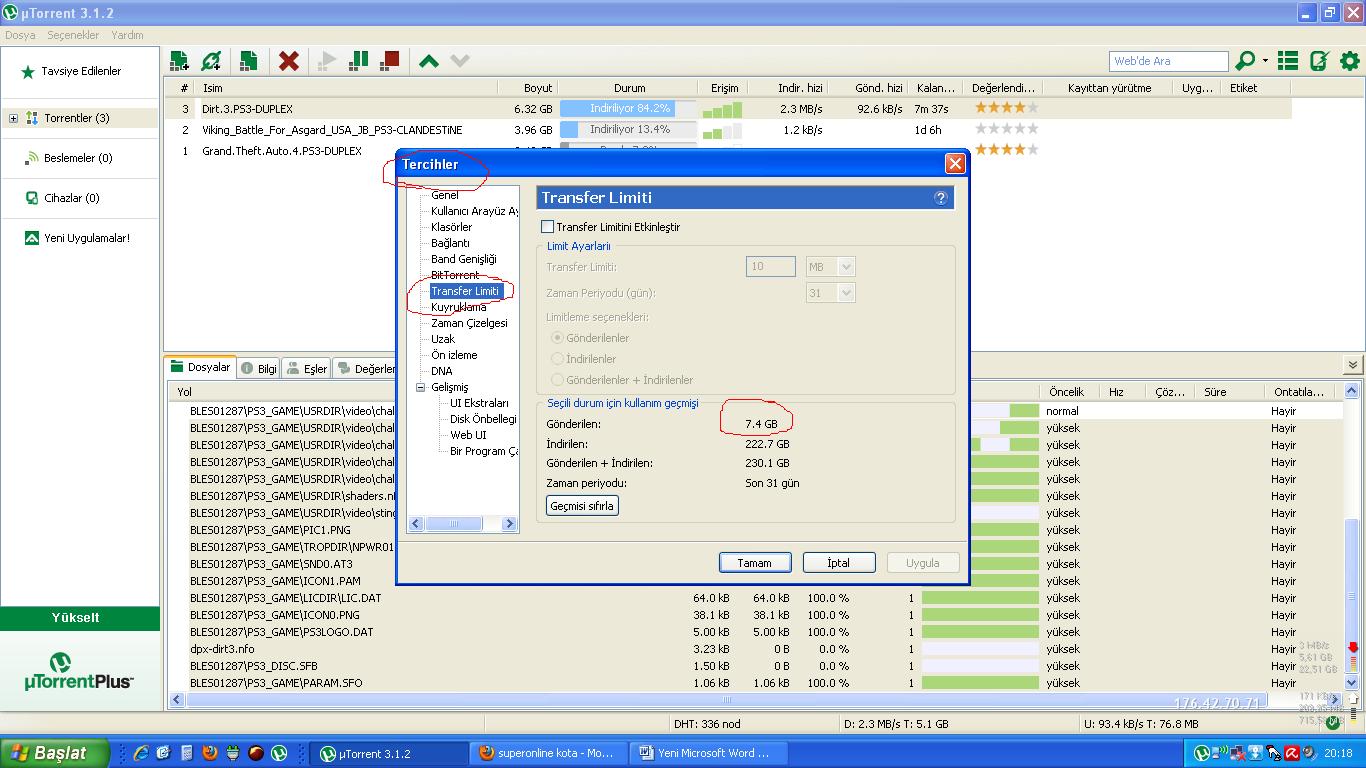Click the µTorrent quick launch icon
The image size is (1366, 768).
279,753
